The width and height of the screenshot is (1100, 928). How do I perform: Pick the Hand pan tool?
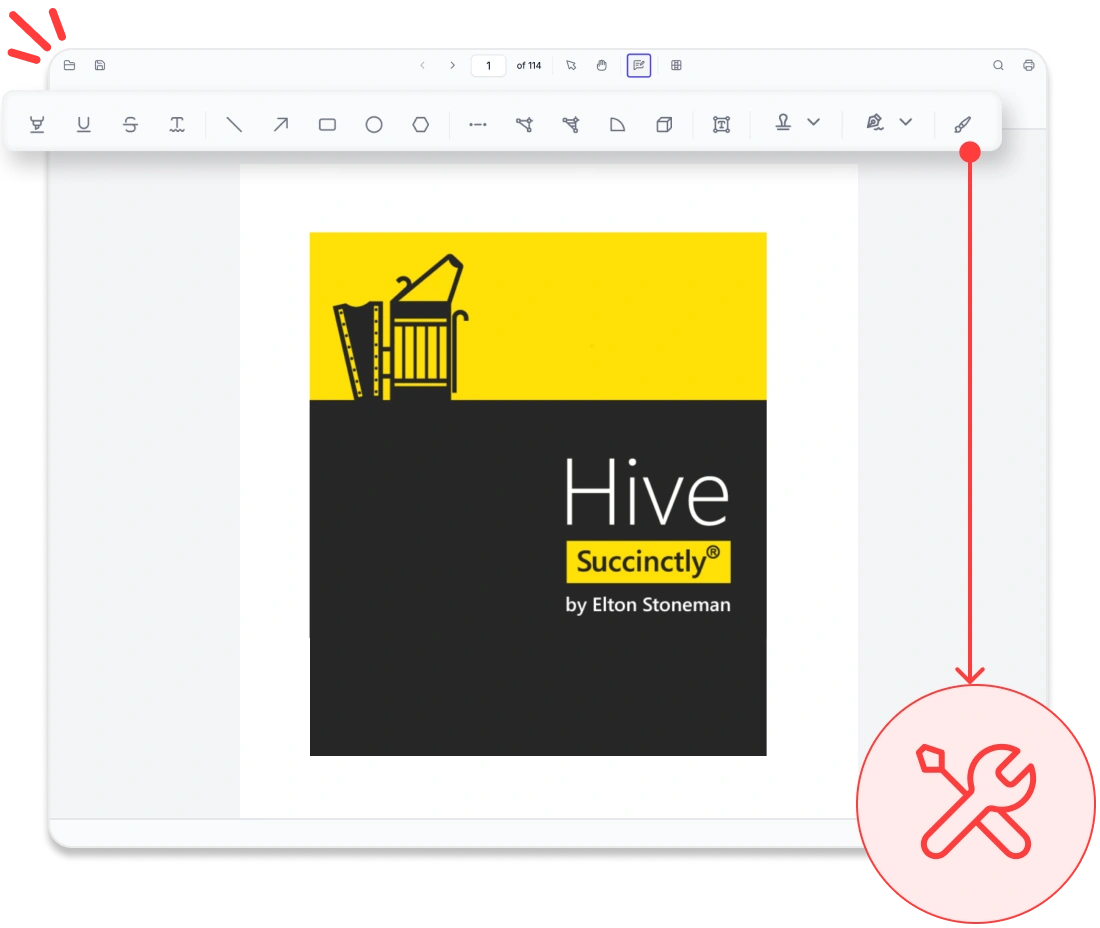[601, 65]
